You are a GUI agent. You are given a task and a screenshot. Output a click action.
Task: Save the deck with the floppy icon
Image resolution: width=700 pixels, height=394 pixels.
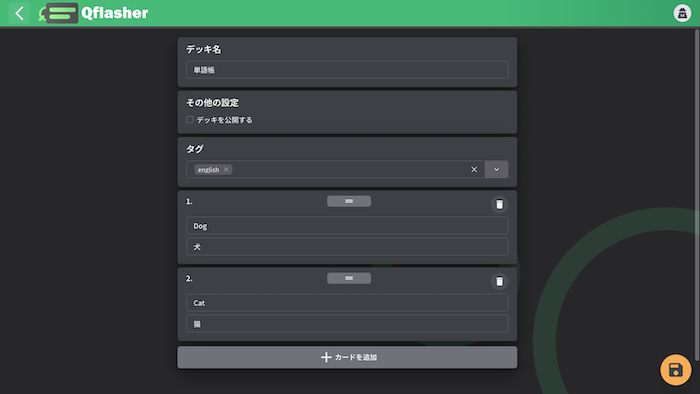675,370
